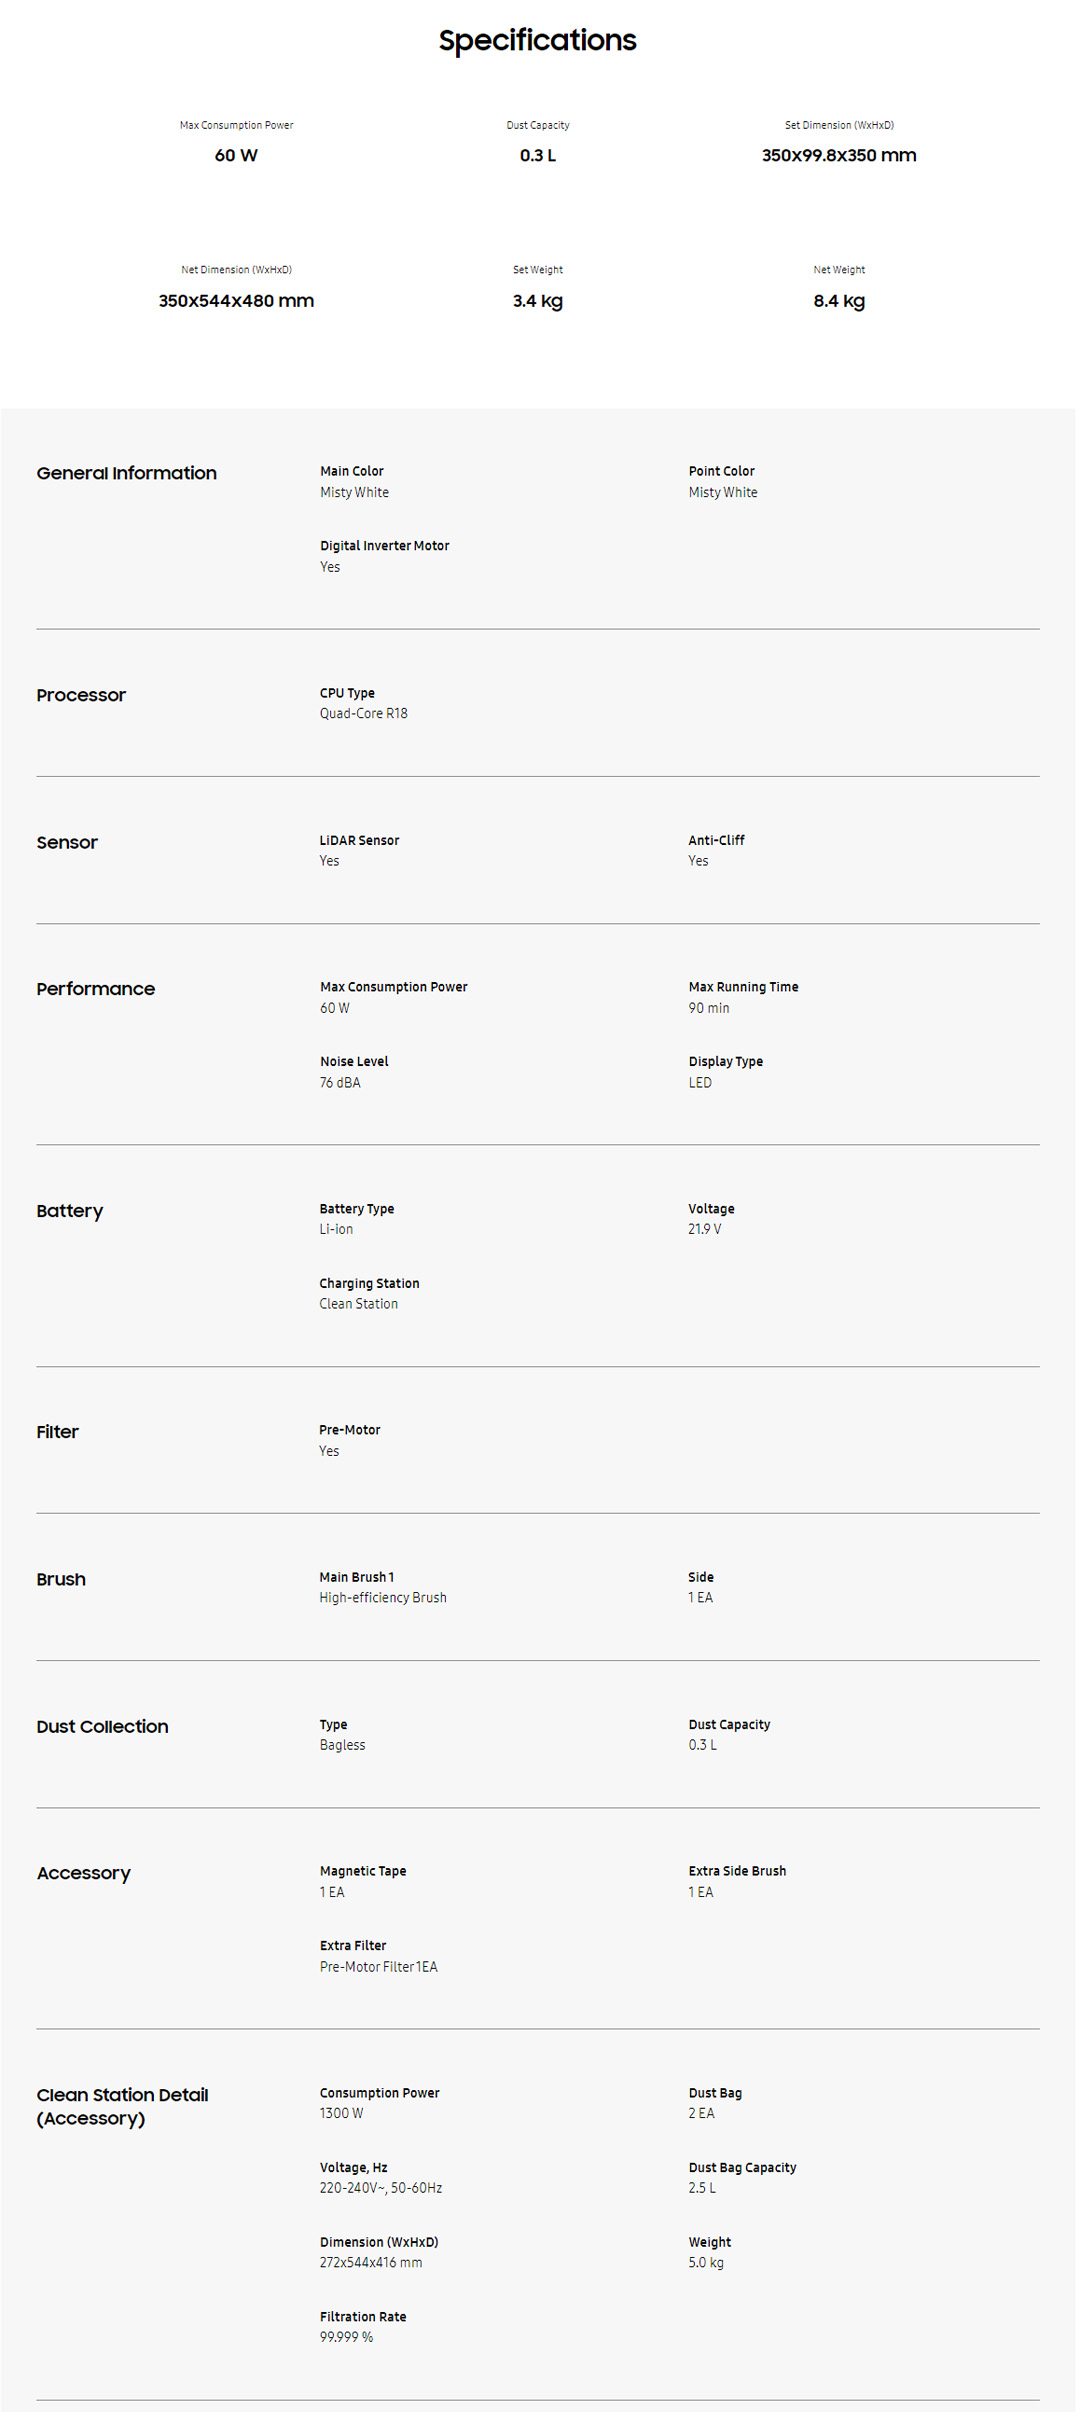This screenshot has height=2412, width=1080.
Task: Select the 3.4 kg set weight value
Action: point(537,301)
